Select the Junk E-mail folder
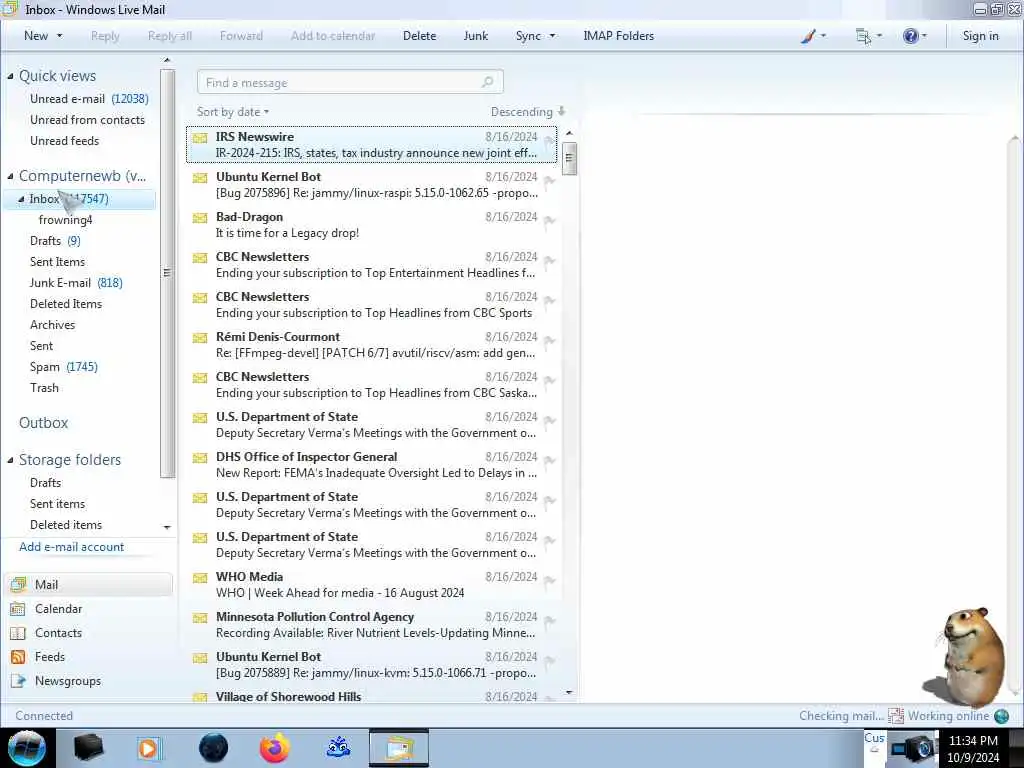This screenshot has height=768, width=1024. pos(76,283)
